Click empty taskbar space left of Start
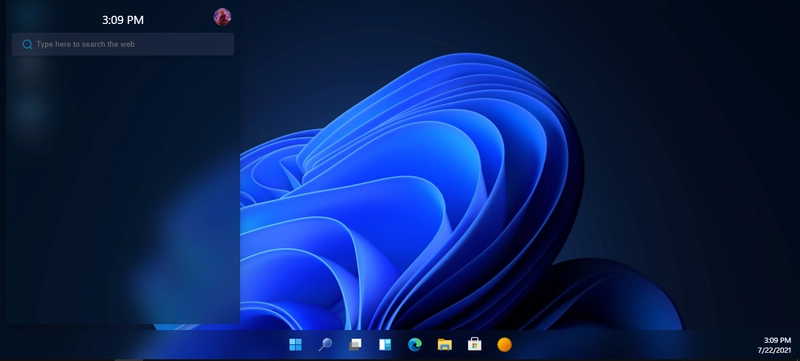The height and width of the screenshot is (361, 800). tap(153, 345)
